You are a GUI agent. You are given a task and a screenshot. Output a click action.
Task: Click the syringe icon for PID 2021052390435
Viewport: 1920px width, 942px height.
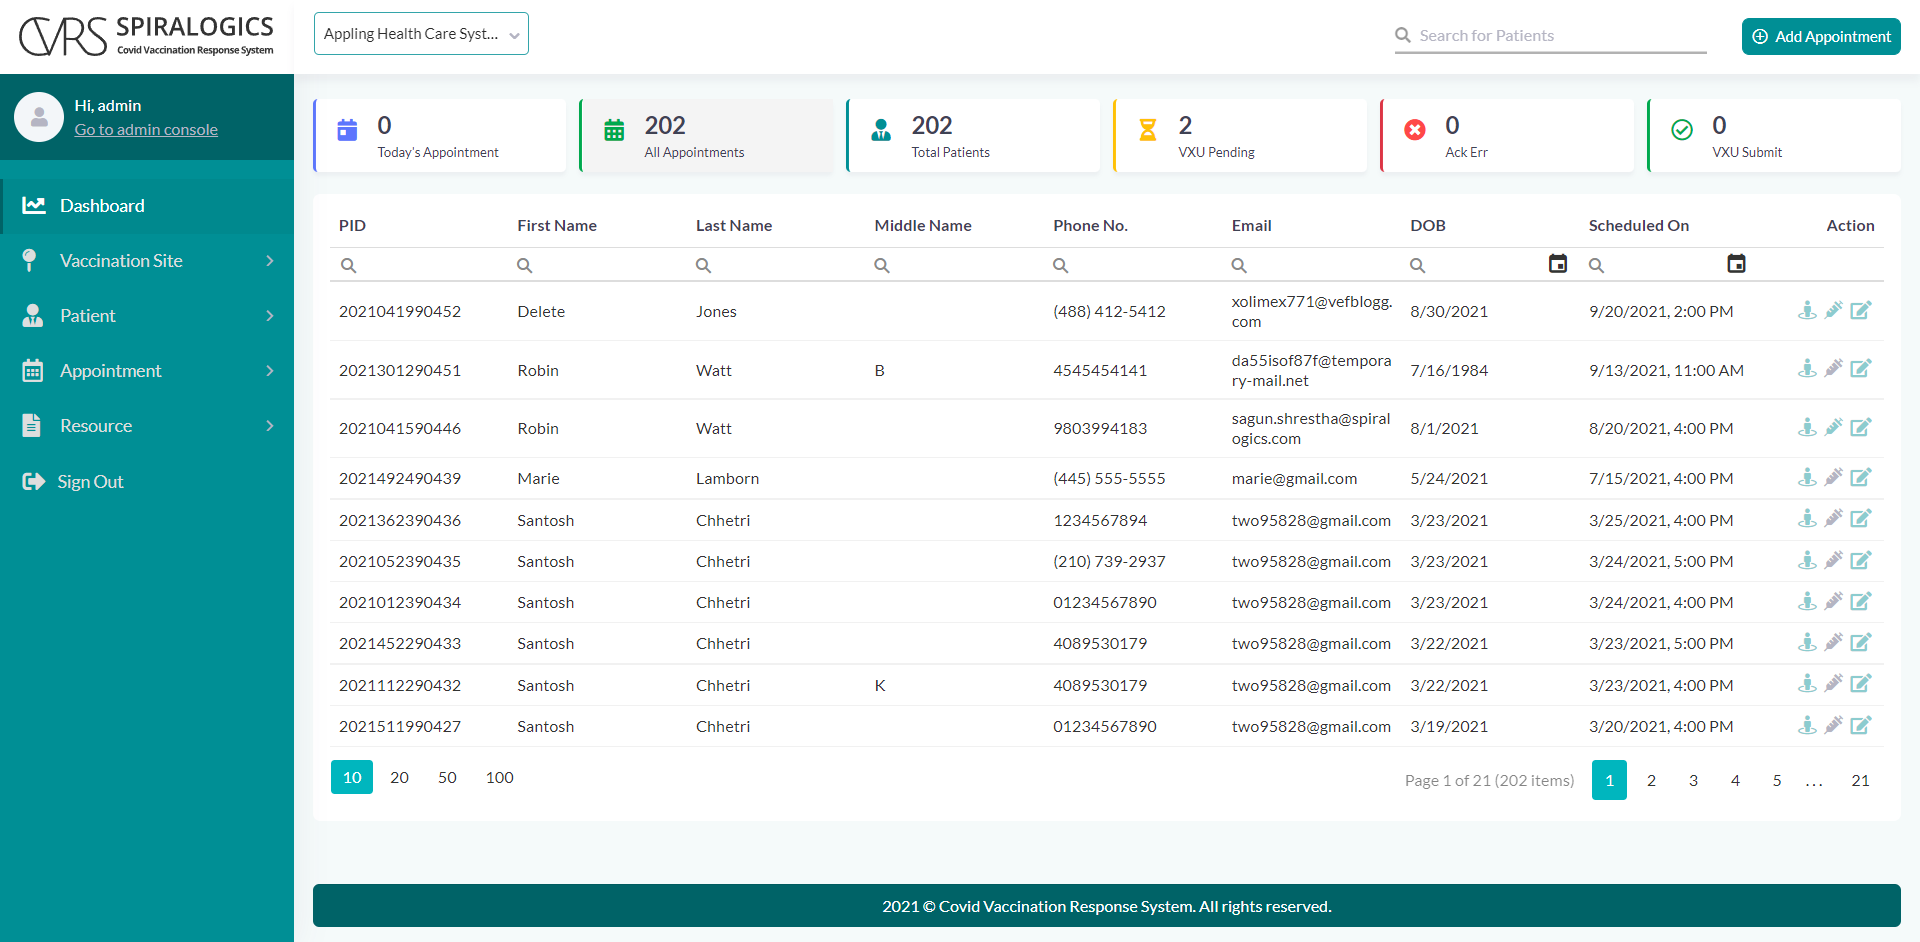pyautogui.click(x=1833, y=560)
